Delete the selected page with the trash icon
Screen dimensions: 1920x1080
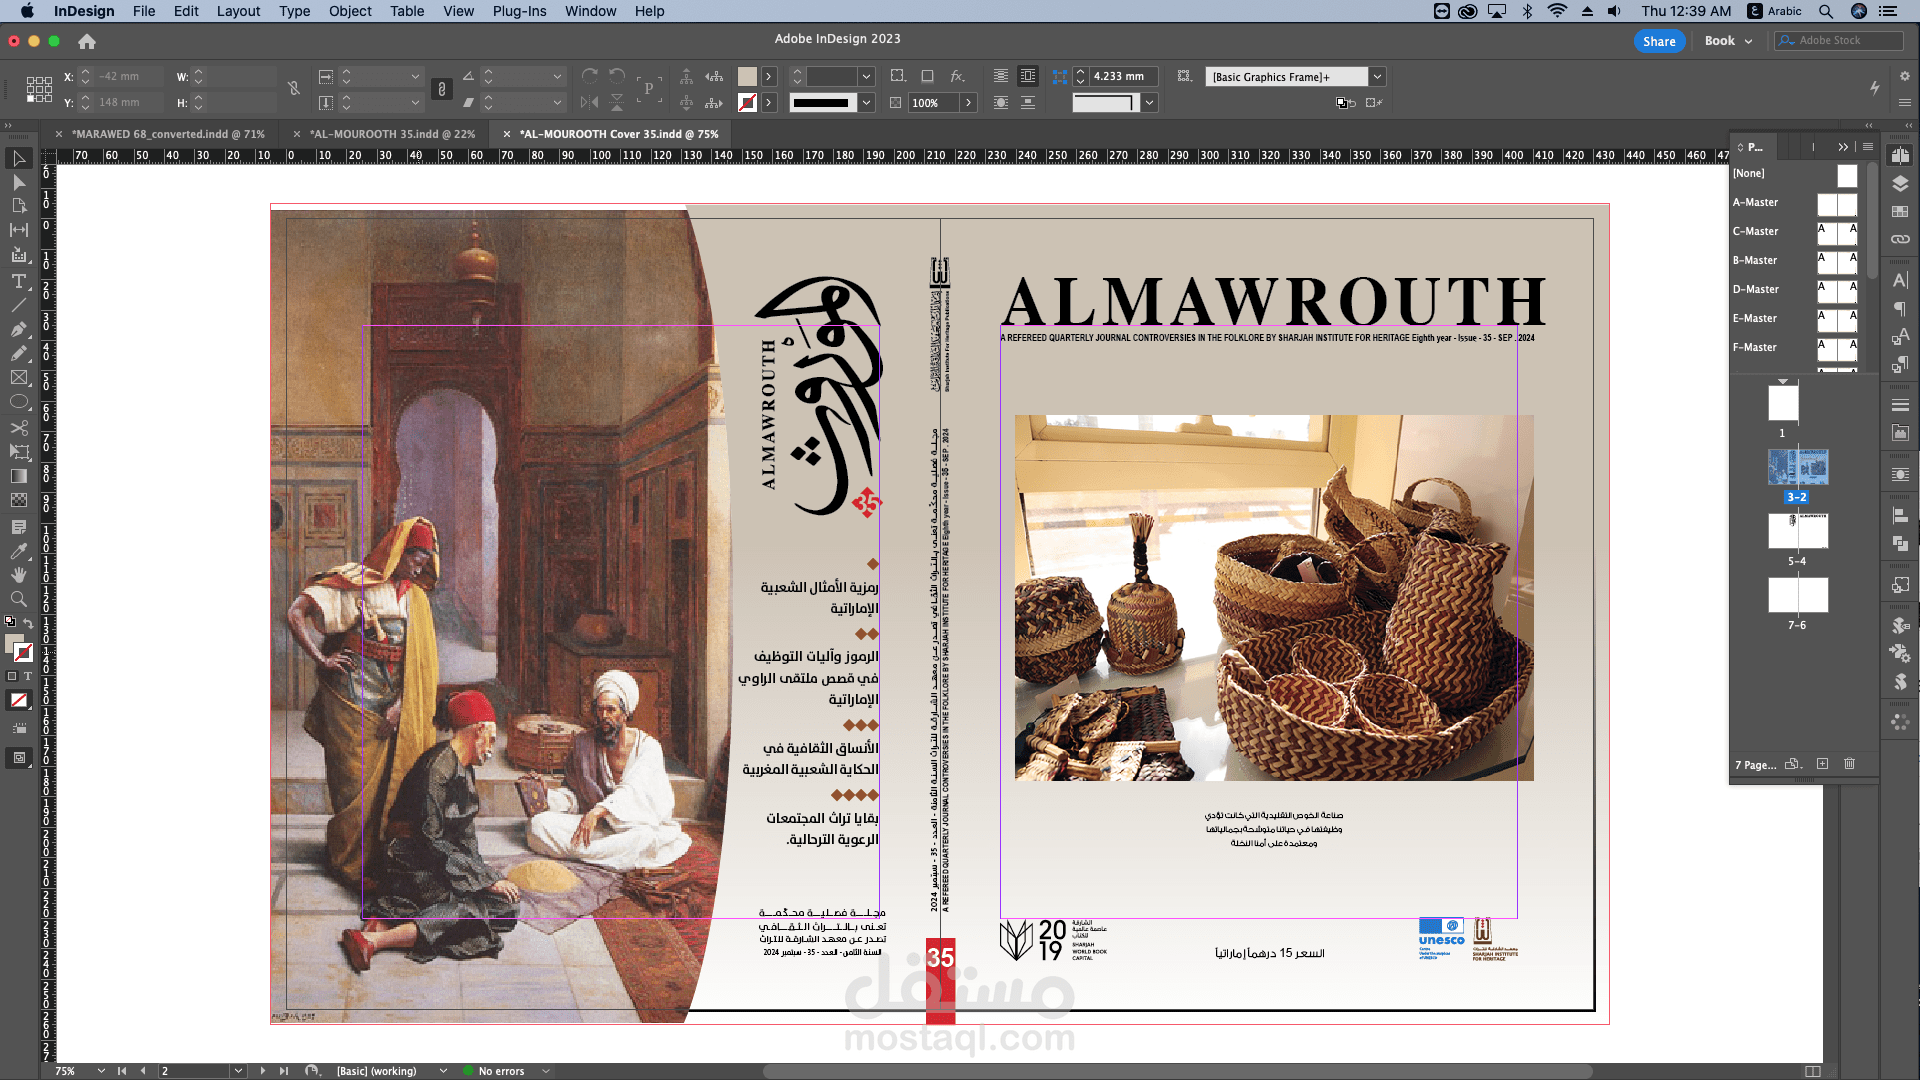(x=1849, y=764)
